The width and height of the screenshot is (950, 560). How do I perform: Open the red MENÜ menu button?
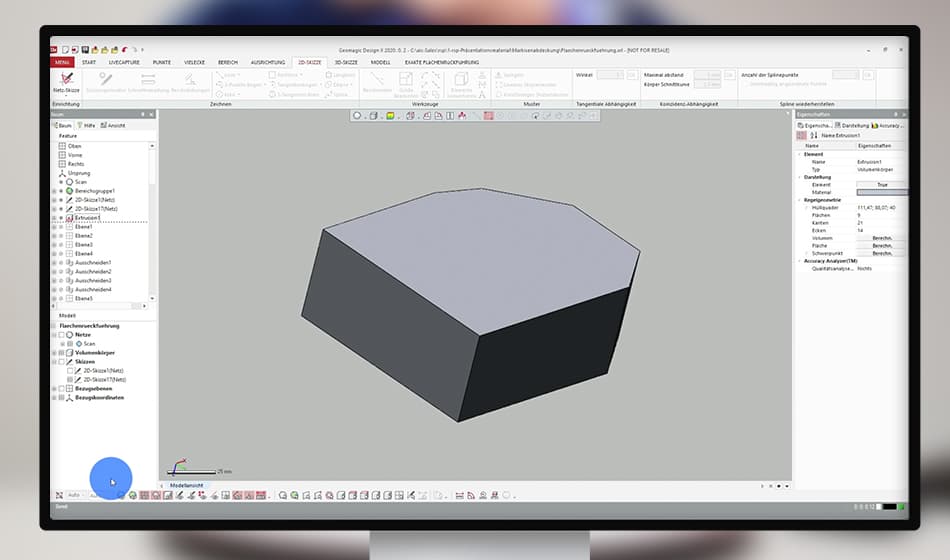pos(63,62)
